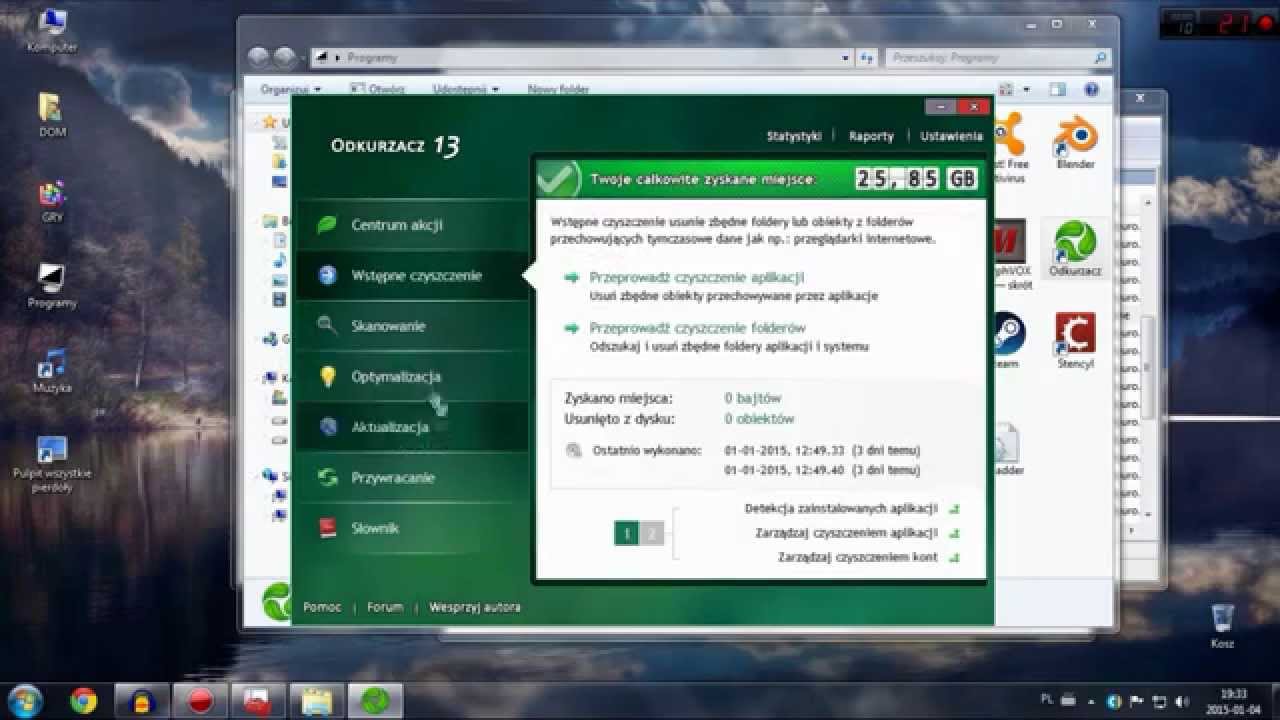Screen dimensions: 1280x720
Task: Click the Steam shortcut in Explorer
Action: pos(1007,341)
